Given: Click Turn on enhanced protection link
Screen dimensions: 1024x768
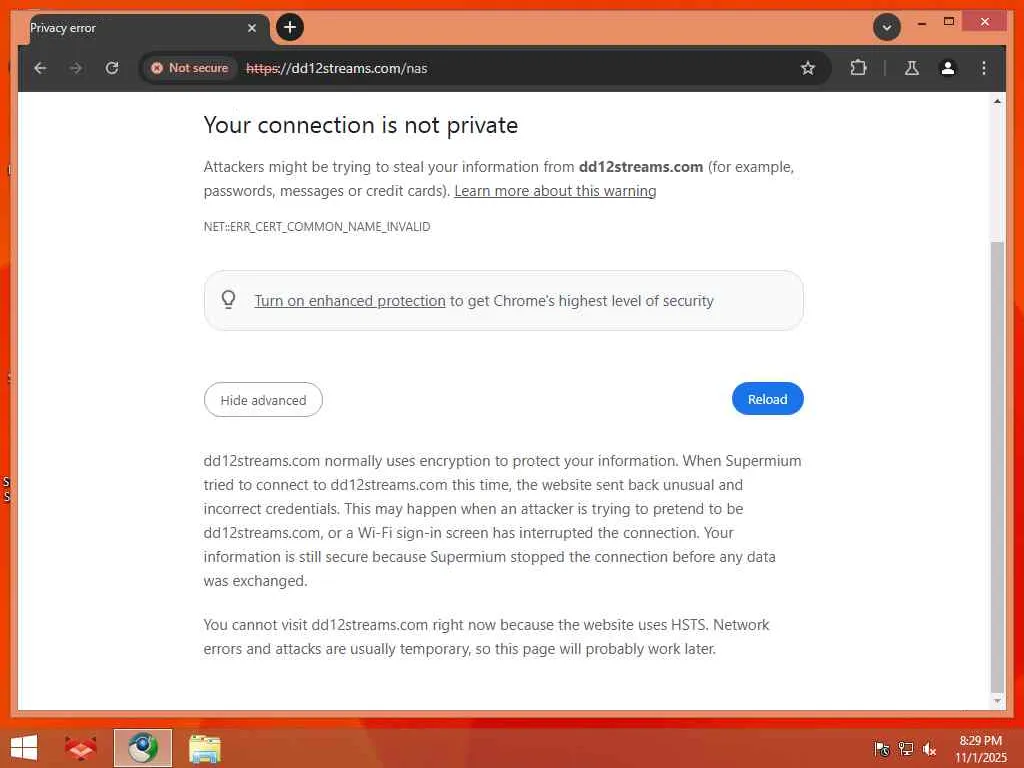Looking at the screenshot, I should tap(350, 301).
